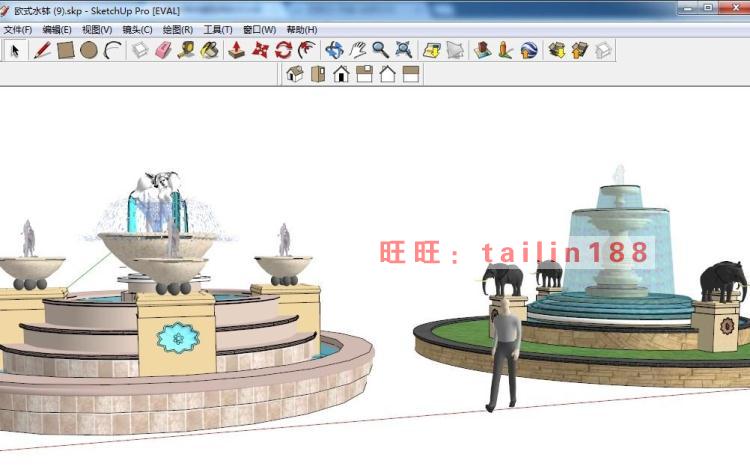750x472 pixels.
Task: Choose the Pan hand tool
Action: coord(357,50)
